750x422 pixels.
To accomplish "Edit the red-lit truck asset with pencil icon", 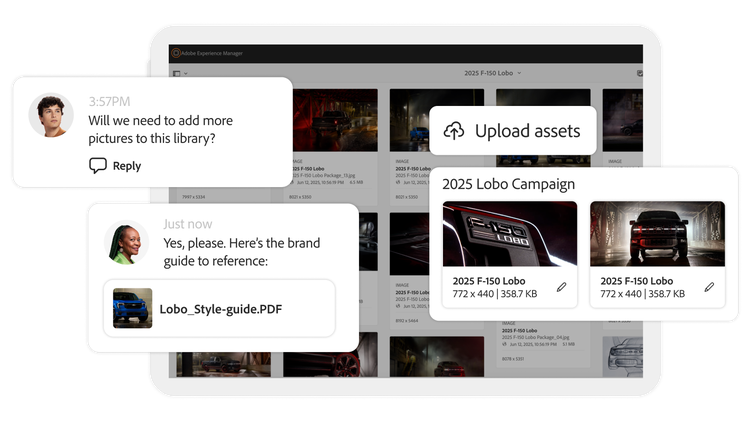I will click(709, 287).
